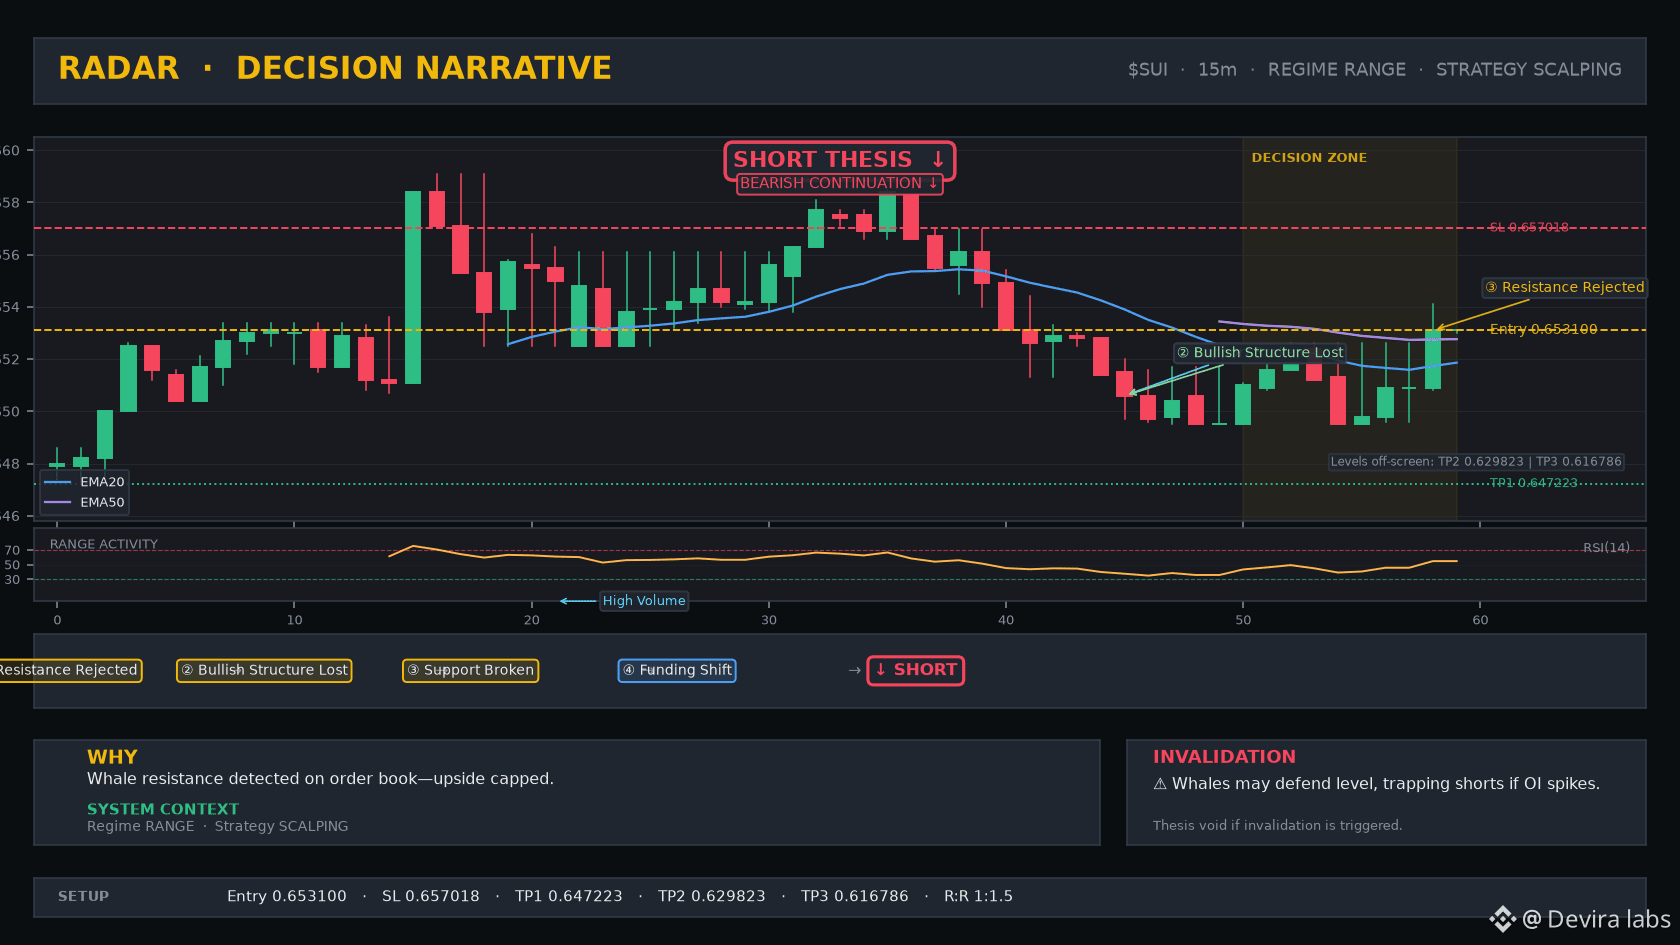The image size is (1680, 945).
Task: Click the 'Thesis void if invalidation is triggered' note
Action: tap(1277, 825)
